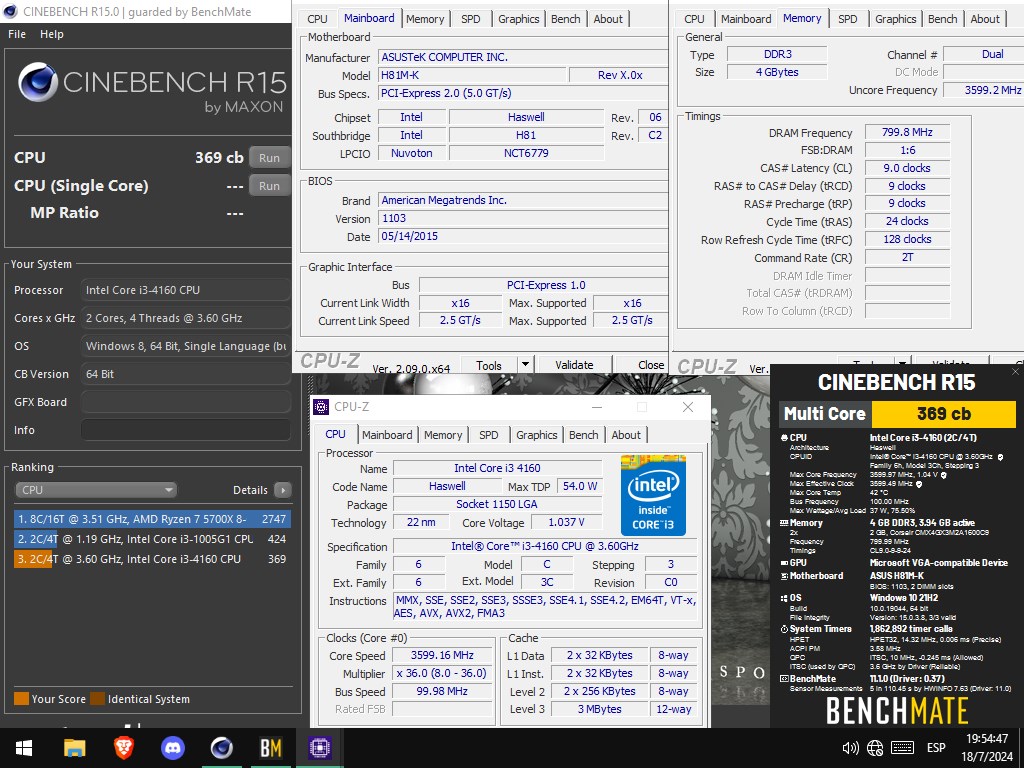This screenshot has height=768, width=1024.
Task: Click the Intel Core i3 logo badge
Action: (x=653, y=495)
